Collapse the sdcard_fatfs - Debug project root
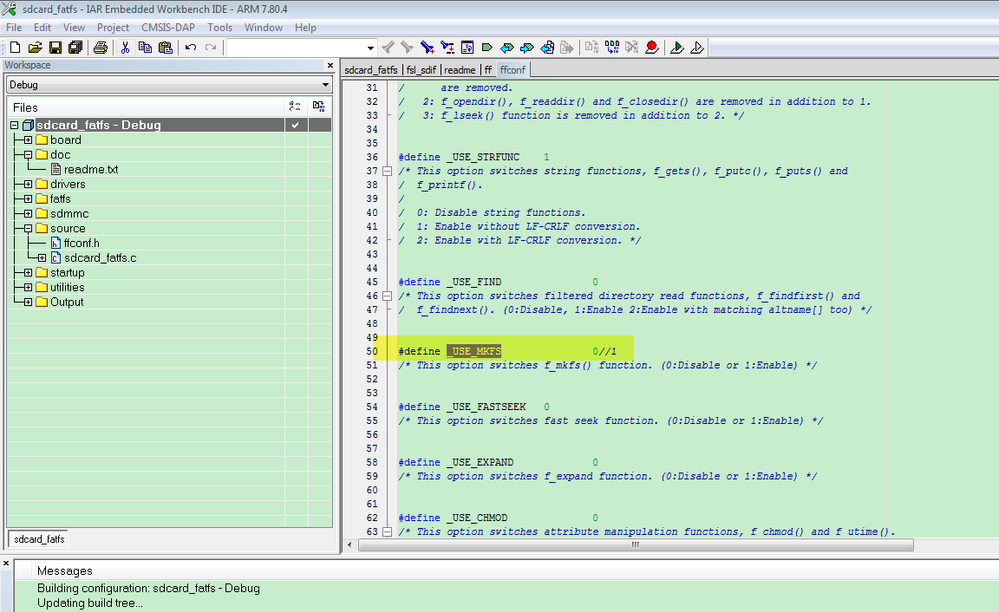 tap(14, 125)
